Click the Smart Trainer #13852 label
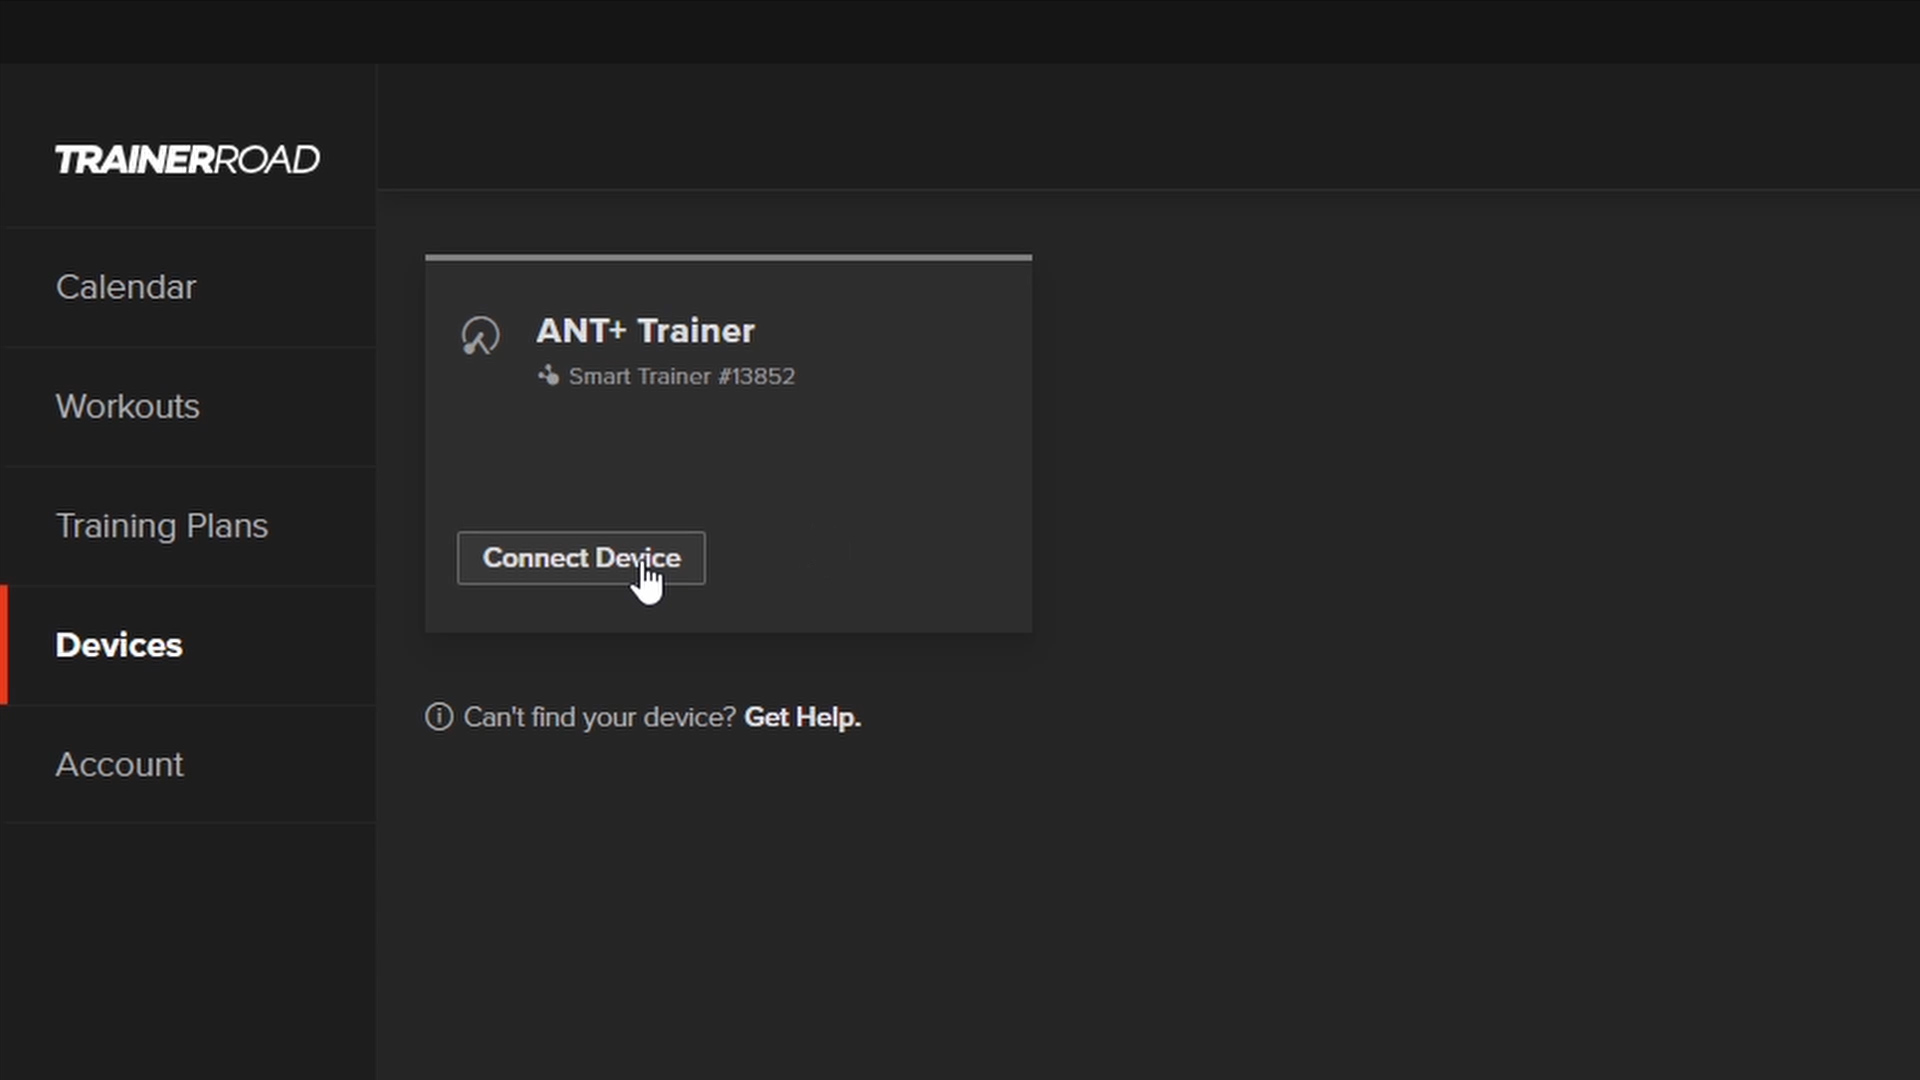The image size is (1920, 1080). point(682,377)
